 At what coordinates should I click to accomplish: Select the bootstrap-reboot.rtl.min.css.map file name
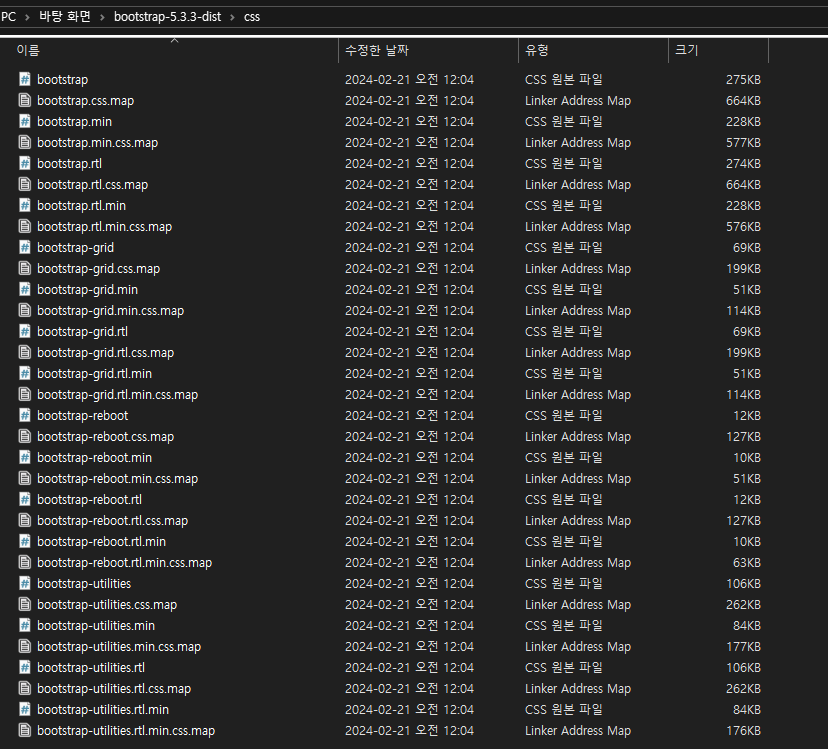tap(125, 563)
